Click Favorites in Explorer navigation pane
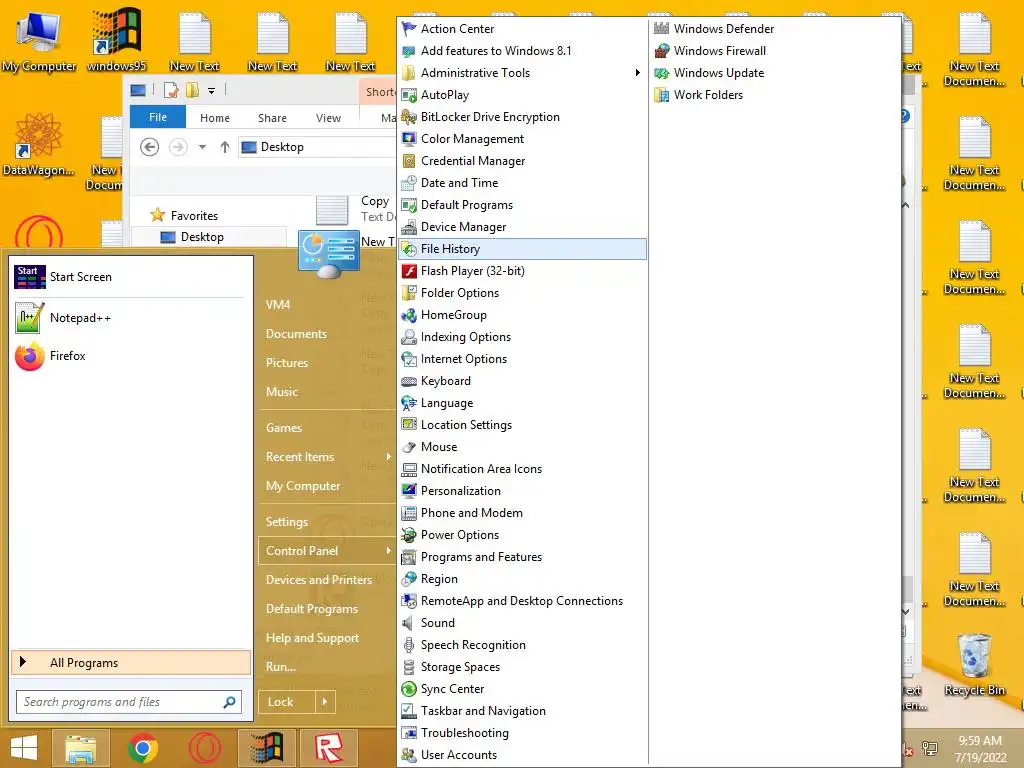The image size is (1024, 768). tap(194, 216)
